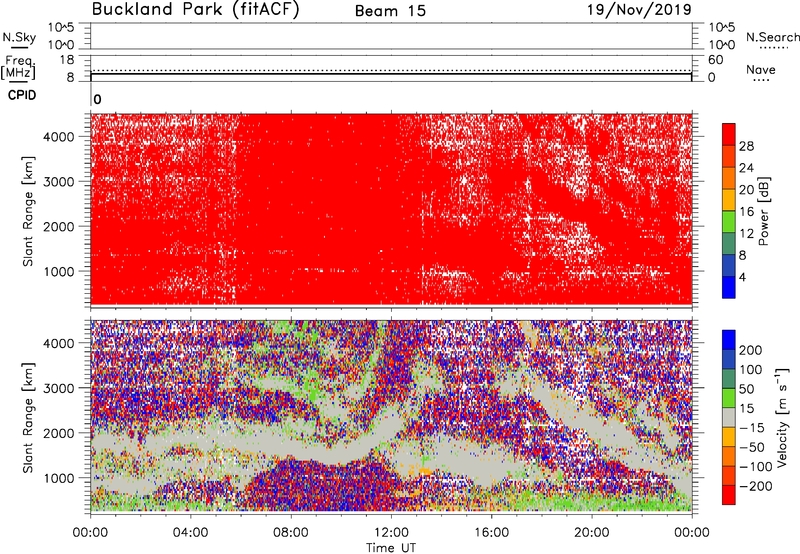Click the "-200" label on velocity colorbar
This screenshot has width=800, height=554.
pyautogui.click(x=756, y=486)
